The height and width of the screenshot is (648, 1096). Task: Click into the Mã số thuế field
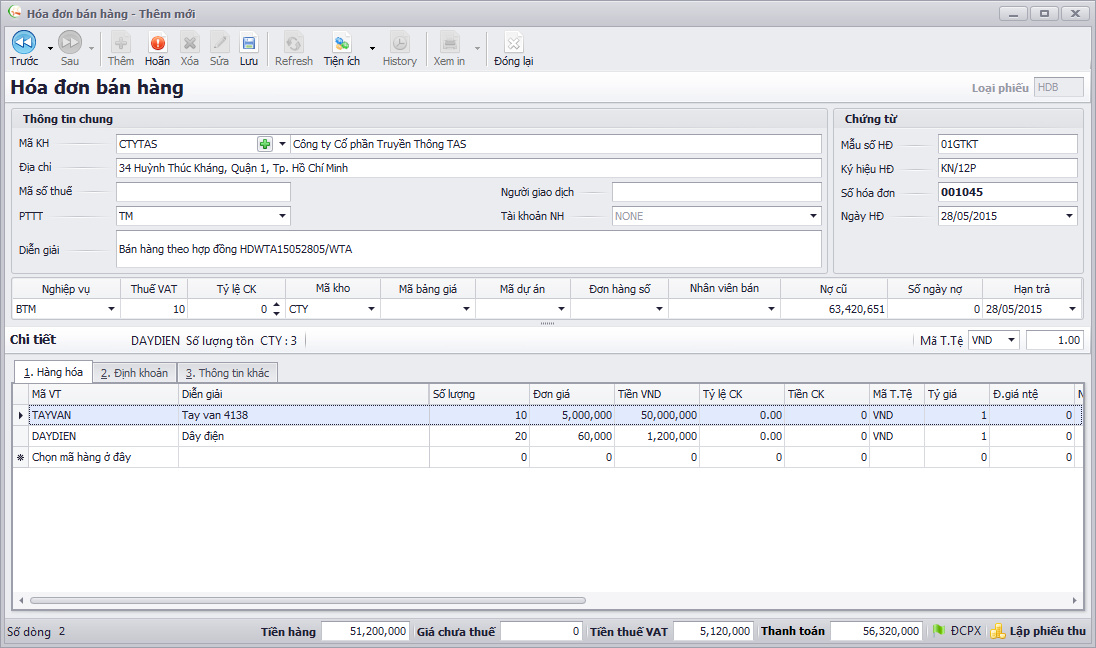(203, 192)
